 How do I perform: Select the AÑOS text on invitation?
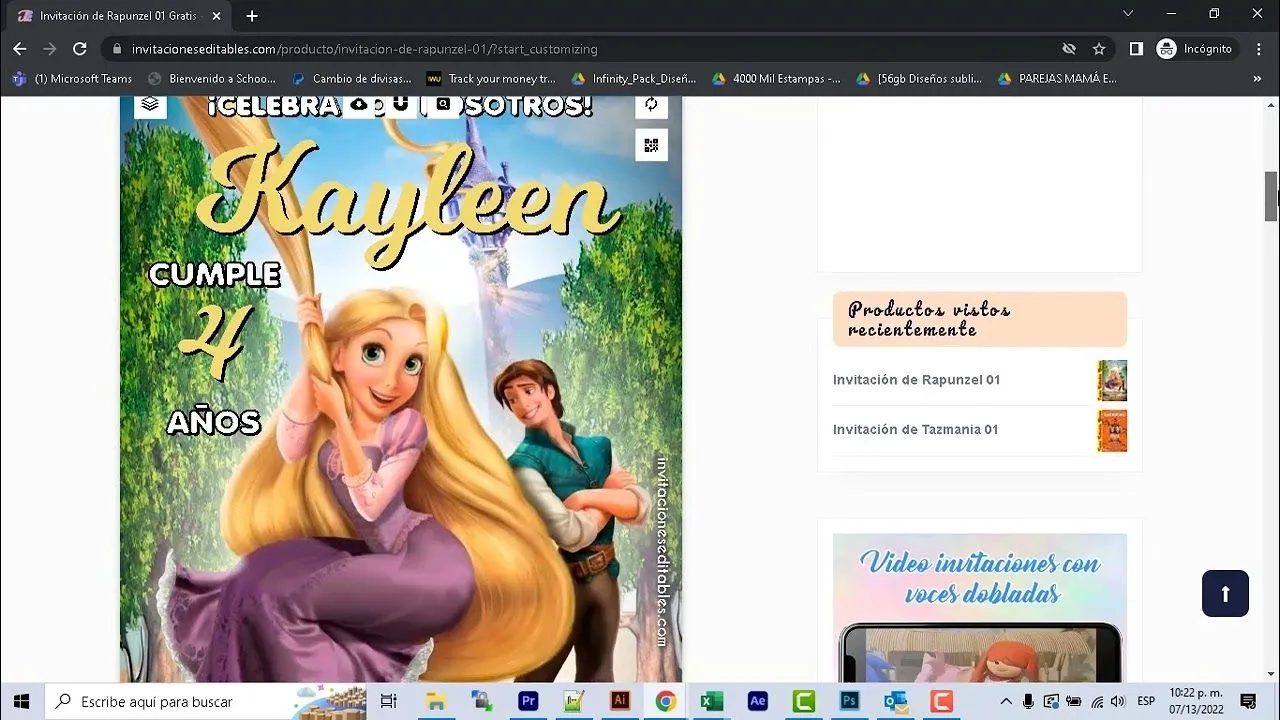(x=214, y=422)
